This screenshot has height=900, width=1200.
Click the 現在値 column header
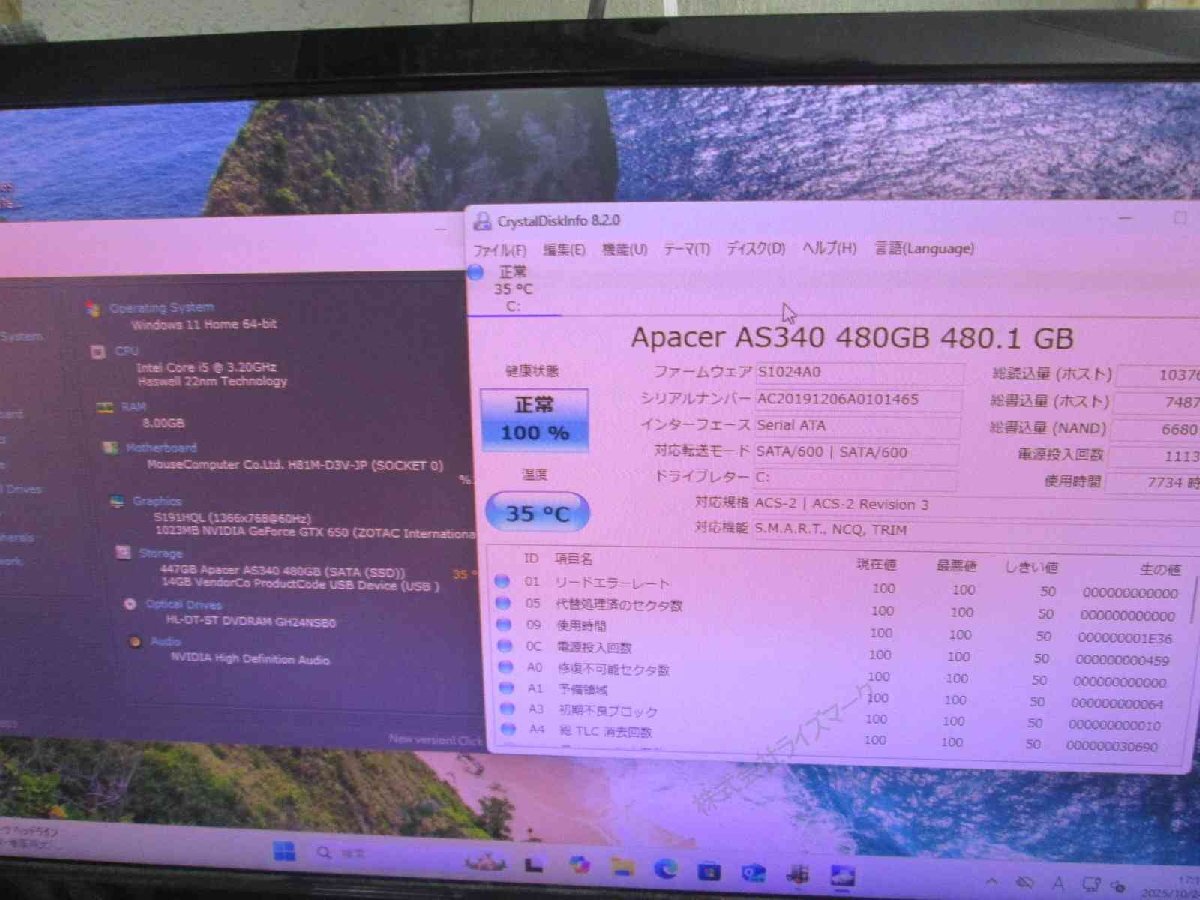click(x=877, y=565)
